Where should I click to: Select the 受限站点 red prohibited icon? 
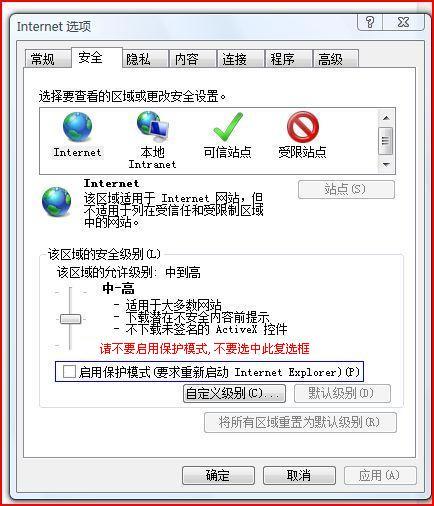tap(303, 127)
